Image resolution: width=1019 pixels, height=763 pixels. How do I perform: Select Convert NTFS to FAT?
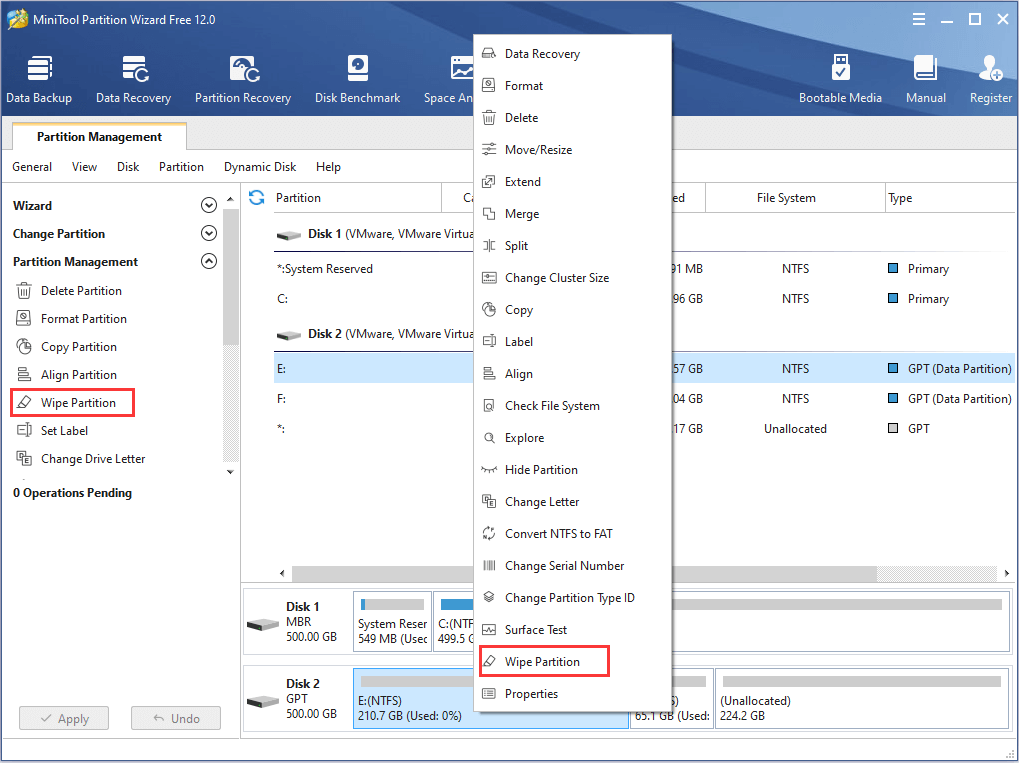[x=572, y=534]
